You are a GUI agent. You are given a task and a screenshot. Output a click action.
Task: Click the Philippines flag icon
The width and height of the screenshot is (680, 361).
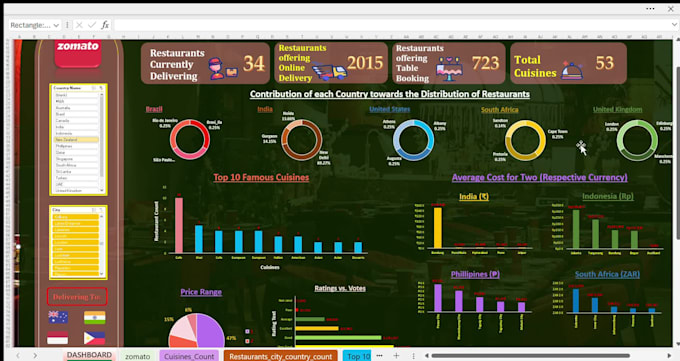(94, 338)
